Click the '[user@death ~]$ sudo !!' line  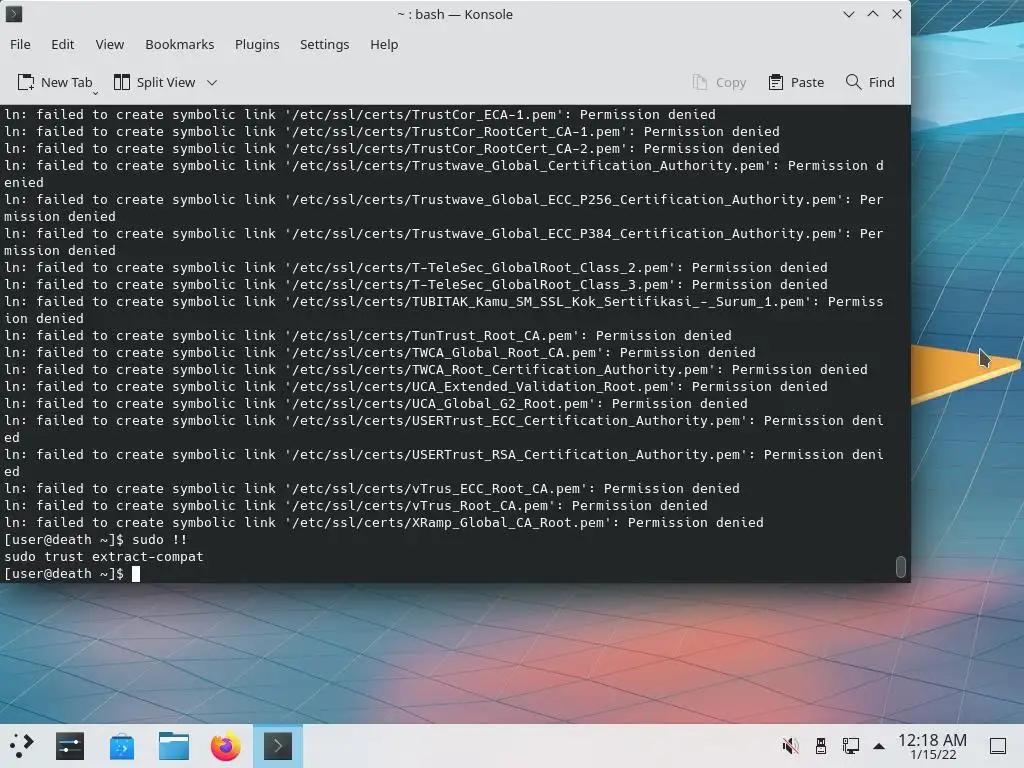point(95,539)
